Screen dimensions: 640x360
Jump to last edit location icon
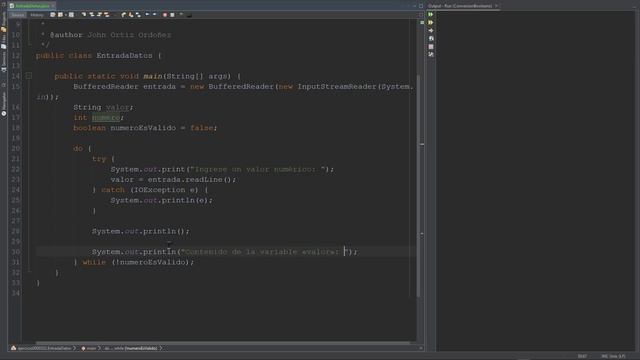pyautogui.click(x=52, y=15)
